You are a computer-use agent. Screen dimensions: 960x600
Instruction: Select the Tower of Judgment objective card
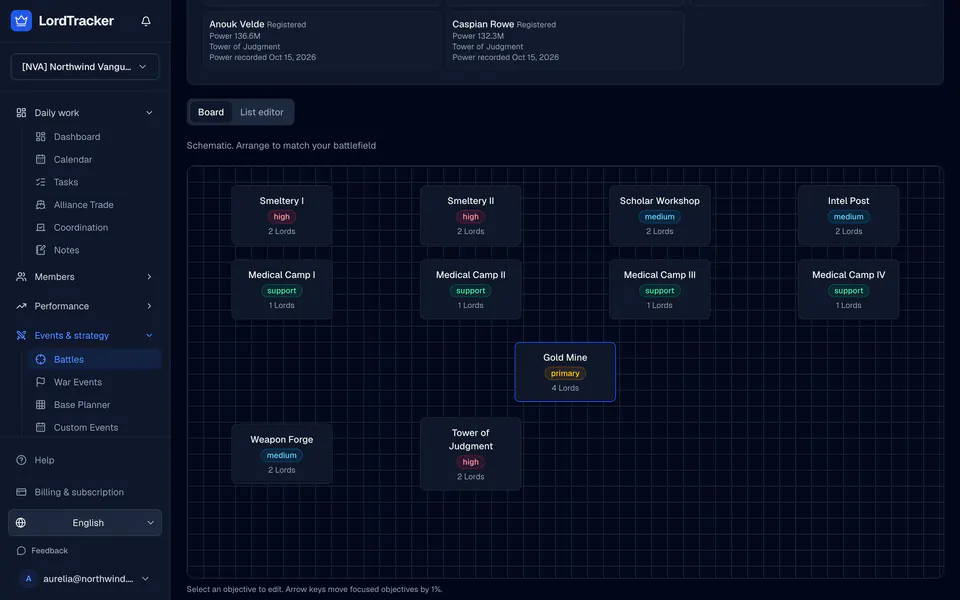coord(470,454)
